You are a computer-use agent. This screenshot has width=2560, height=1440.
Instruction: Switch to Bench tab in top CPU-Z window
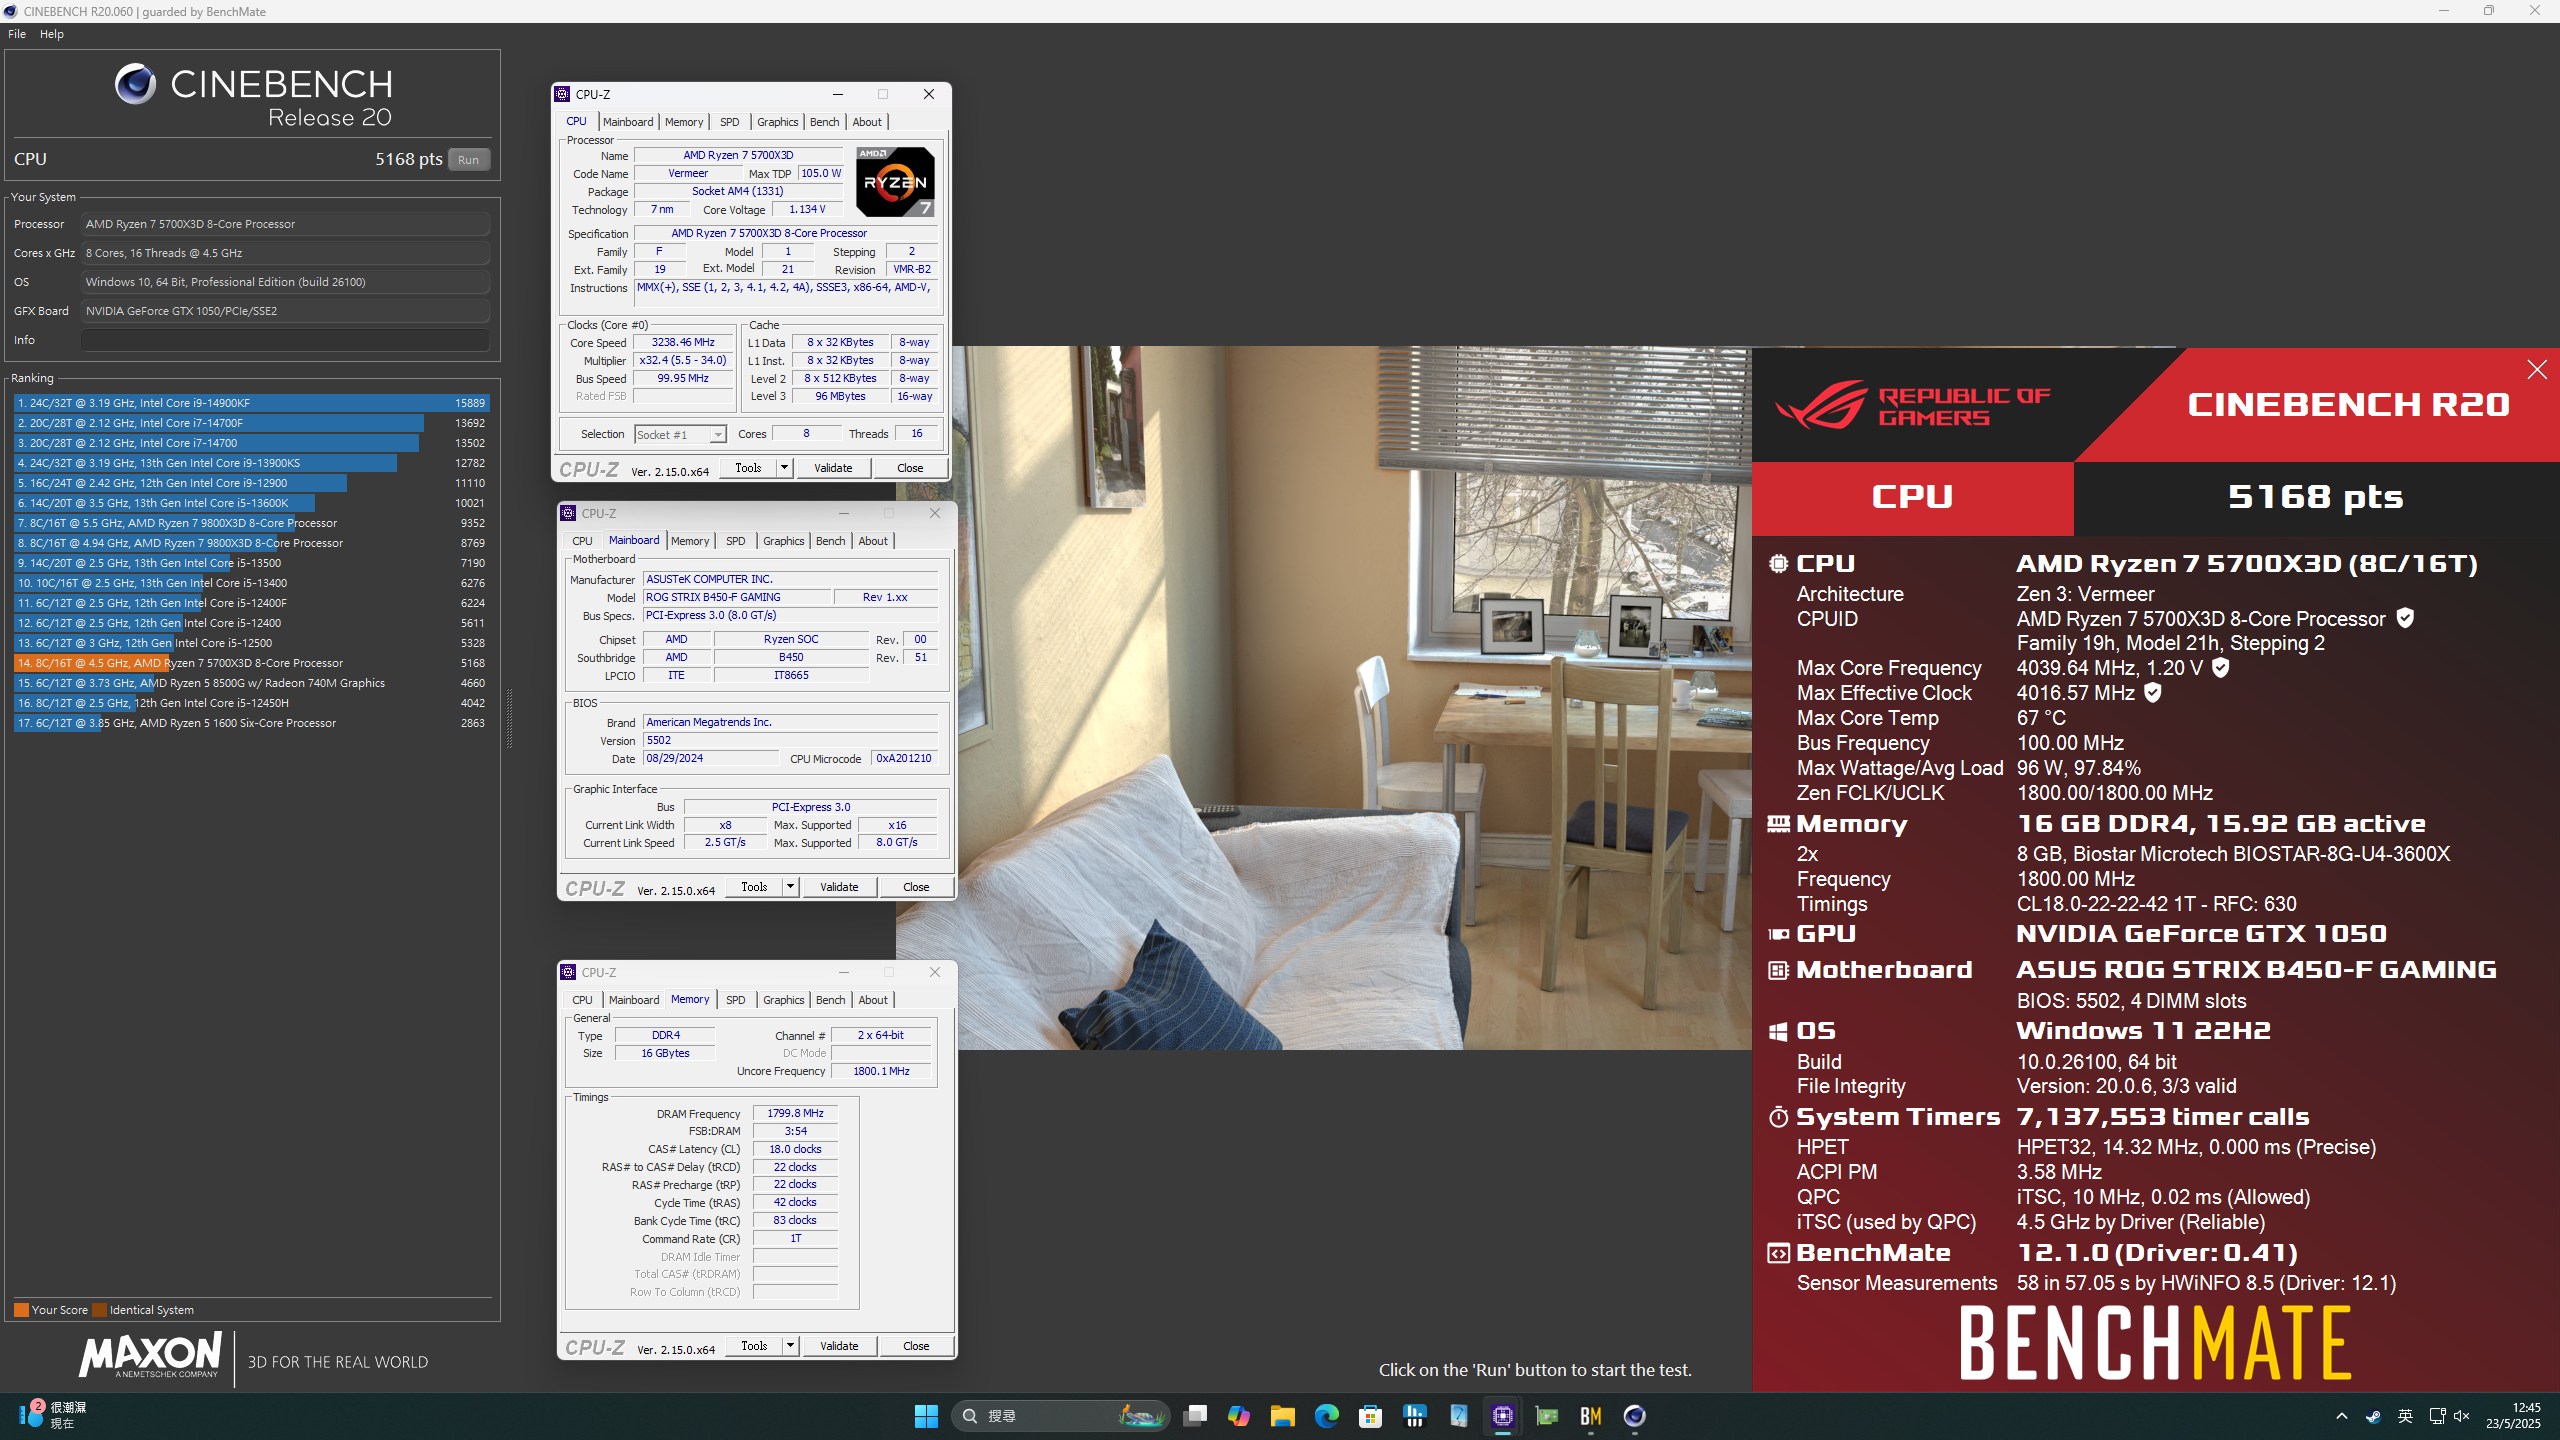click(824, 122)
